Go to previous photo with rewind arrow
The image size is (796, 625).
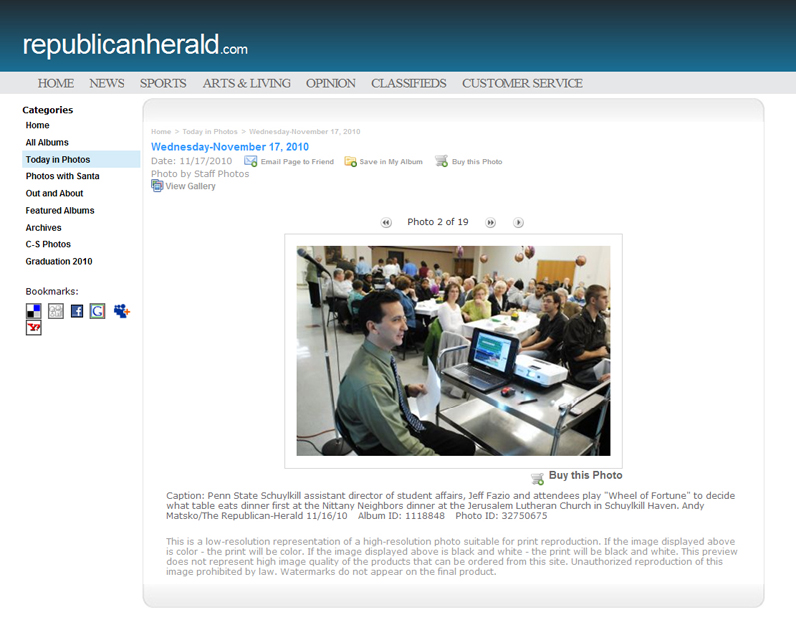tap(386, 223)
